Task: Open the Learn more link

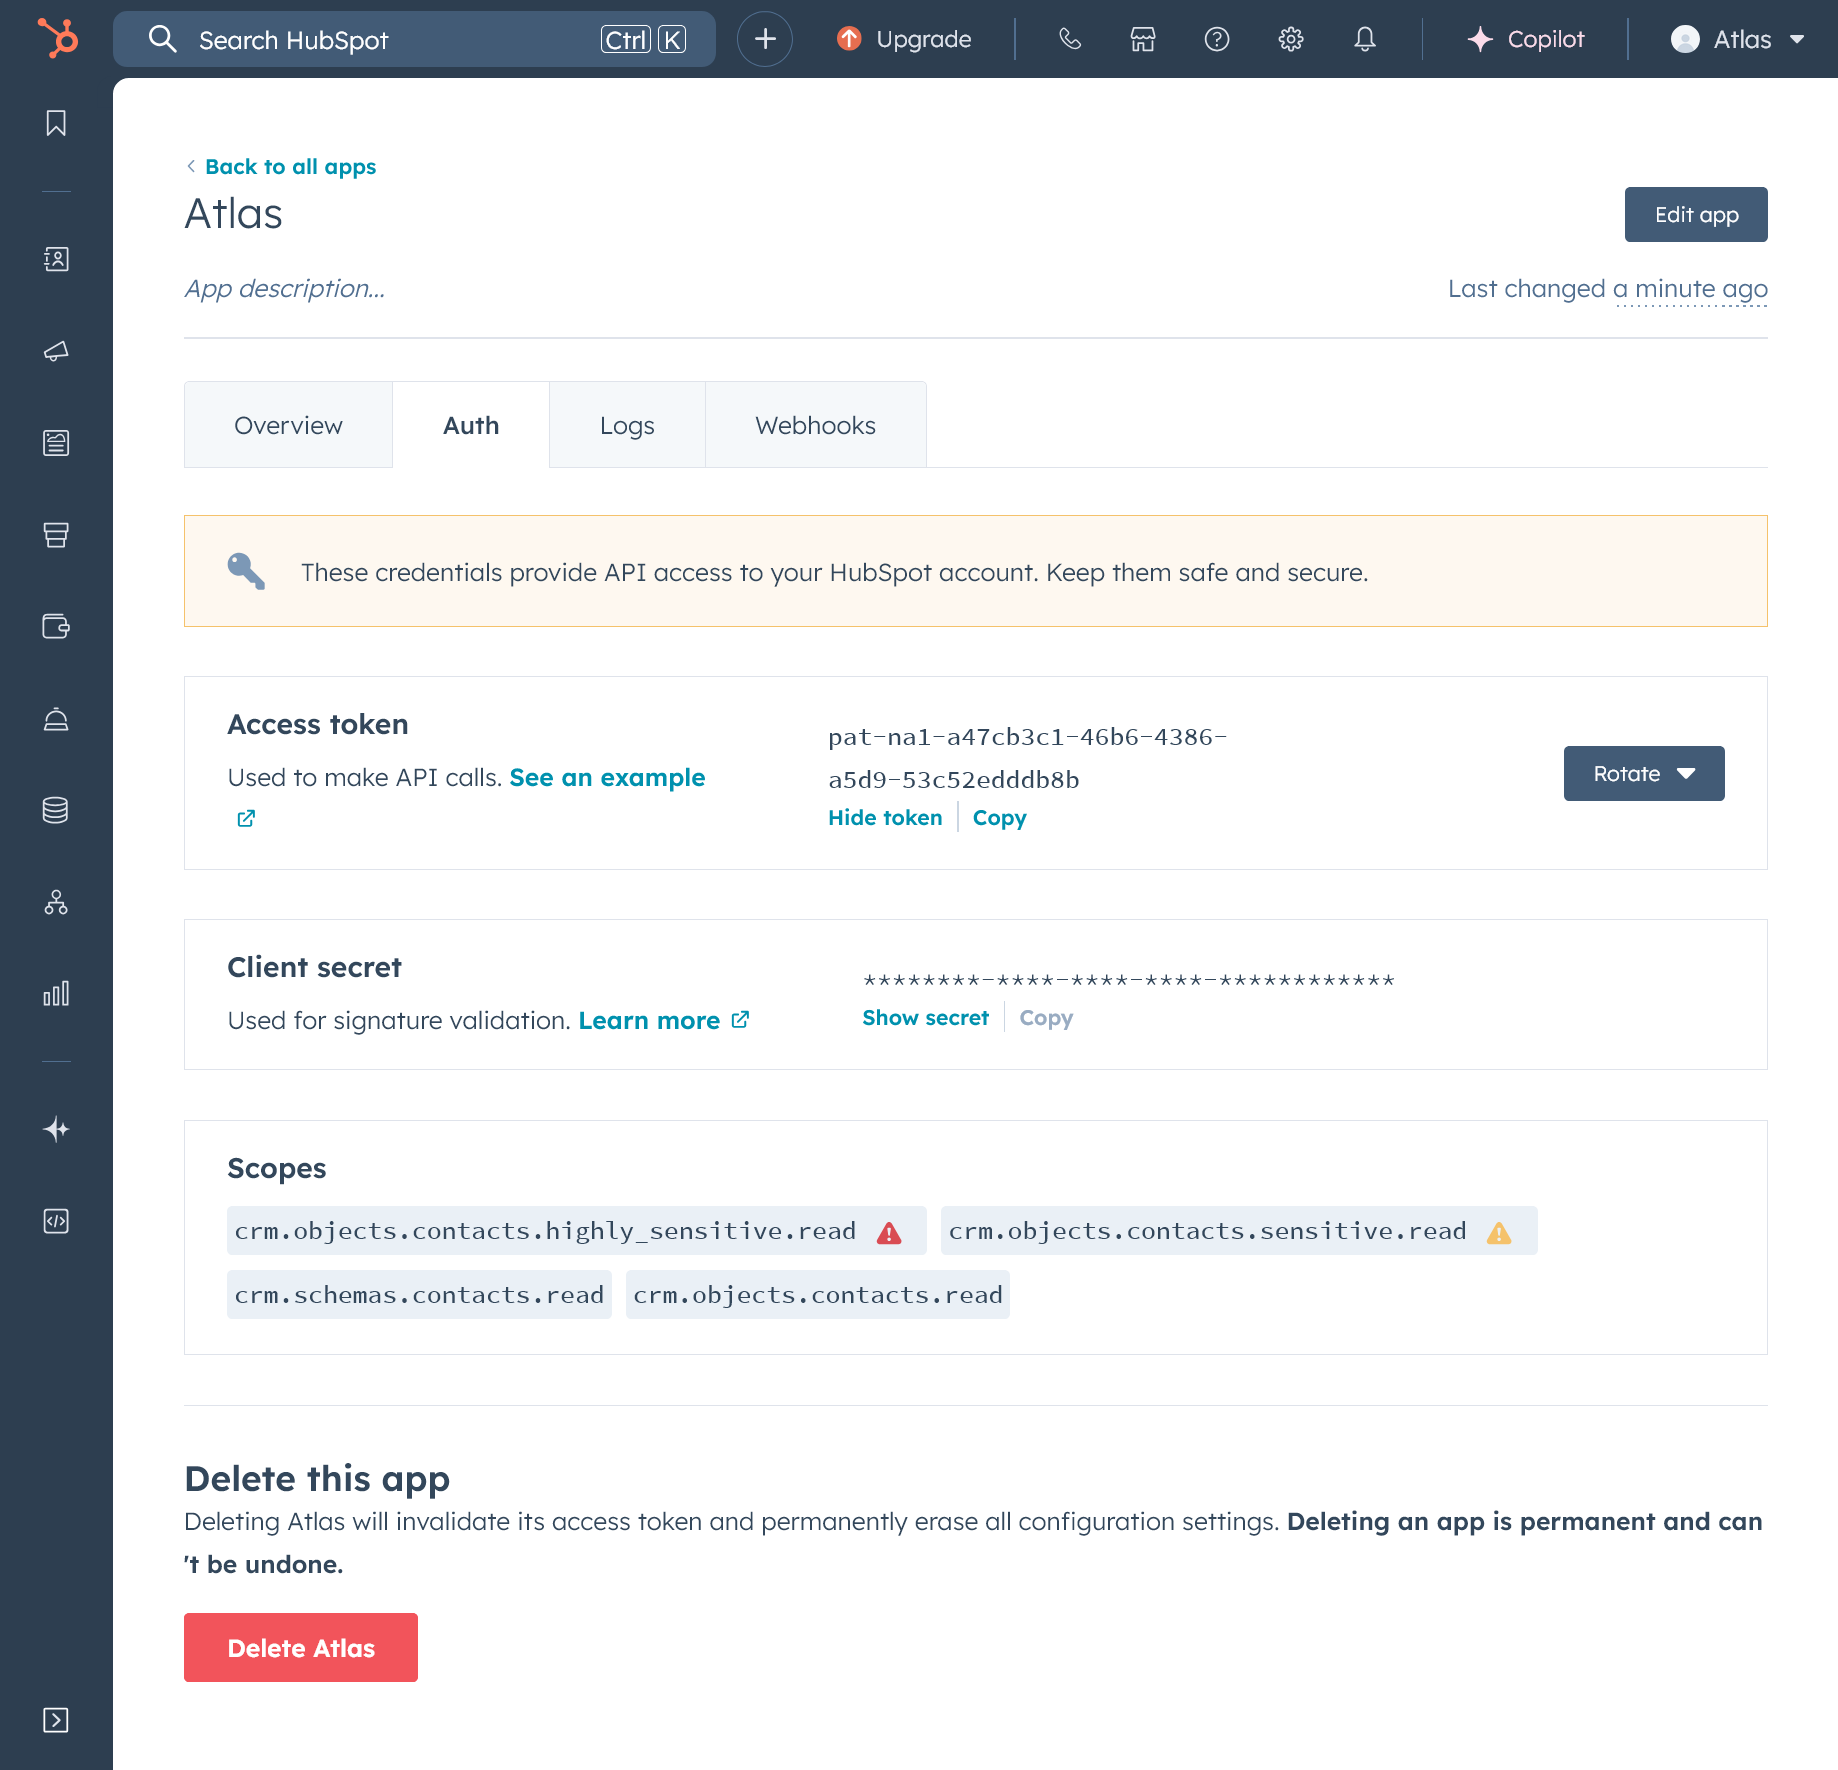Action: (664, 1020)
